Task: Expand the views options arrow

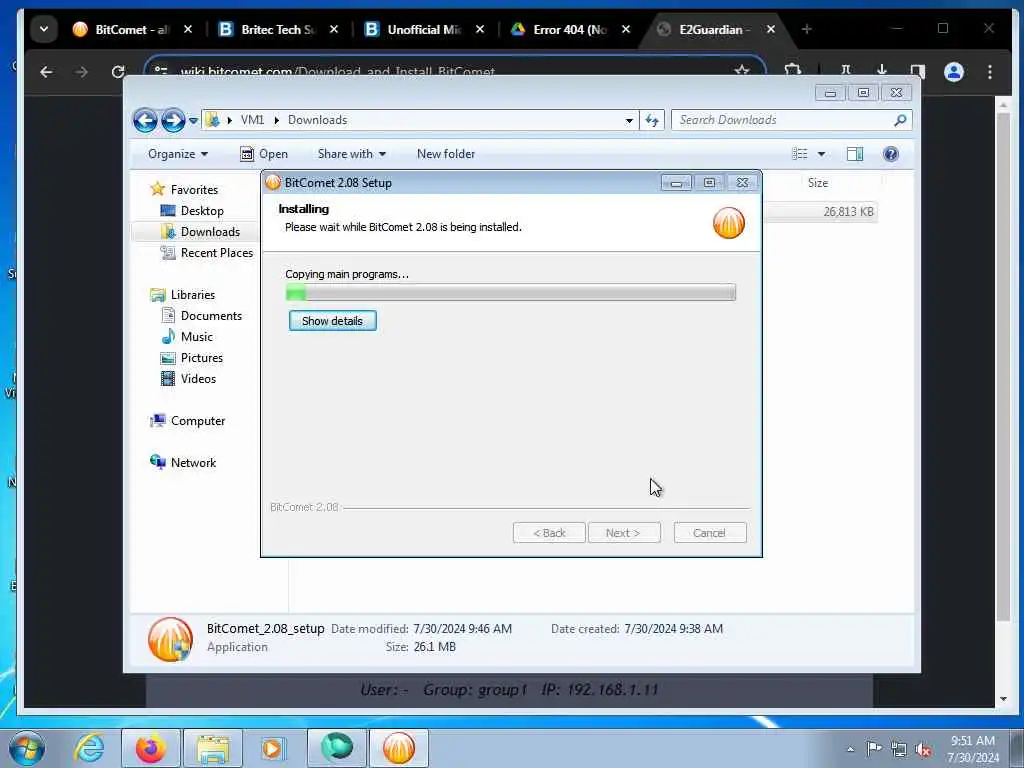Action: click(x=822, y=154)
